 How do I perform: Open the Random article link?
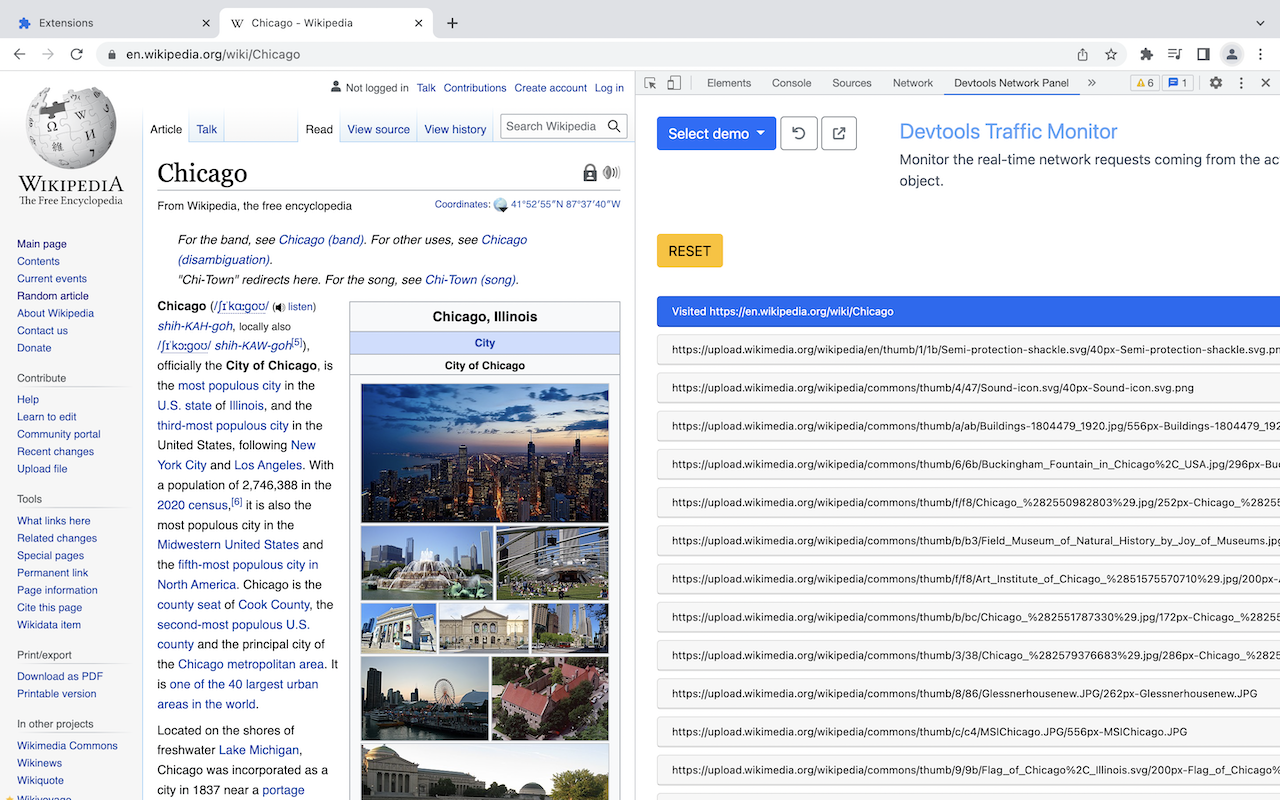click(x=52, y=296)
